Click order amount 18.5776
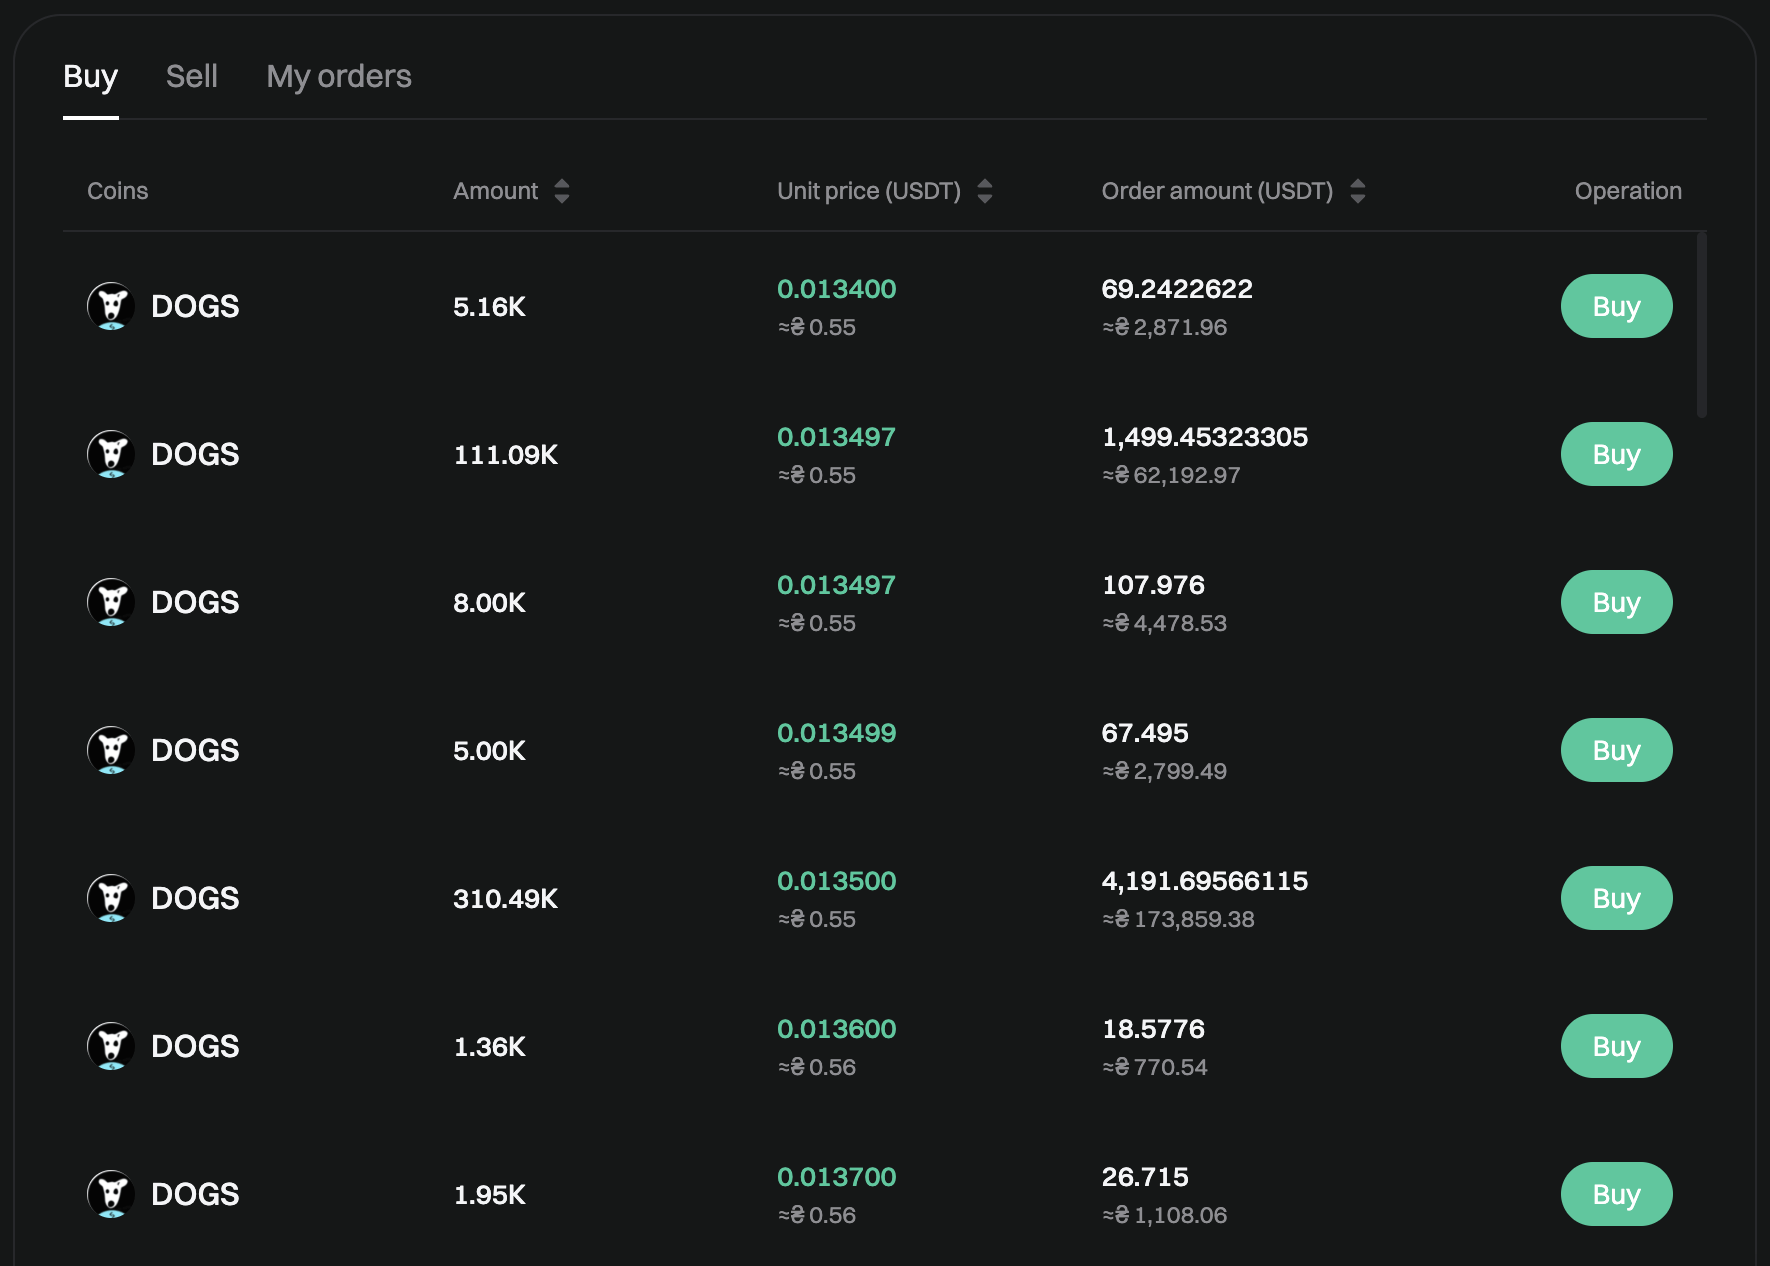This screenshot has height=1266, width=1770. [x=1153, y=1029]
